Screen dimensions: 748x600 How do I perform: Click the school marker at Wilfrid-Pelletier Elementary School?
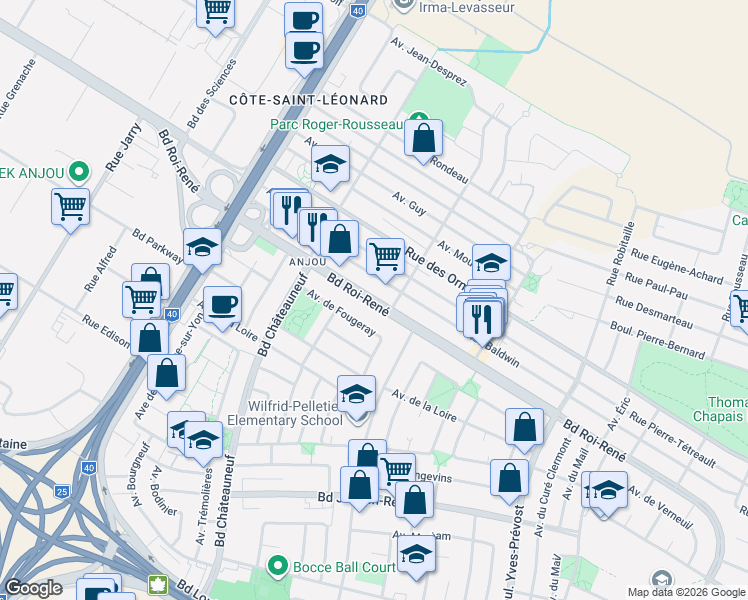(356, 395)
